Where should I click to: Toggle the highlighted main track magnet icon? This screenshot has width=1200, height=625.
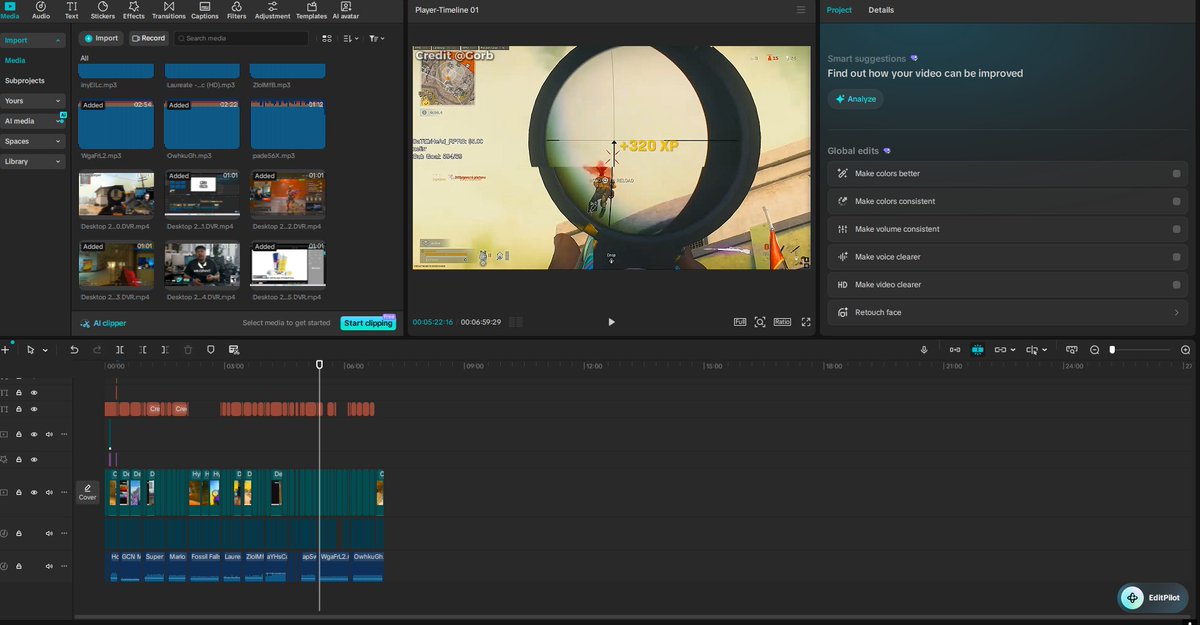[x=978, y=350]
